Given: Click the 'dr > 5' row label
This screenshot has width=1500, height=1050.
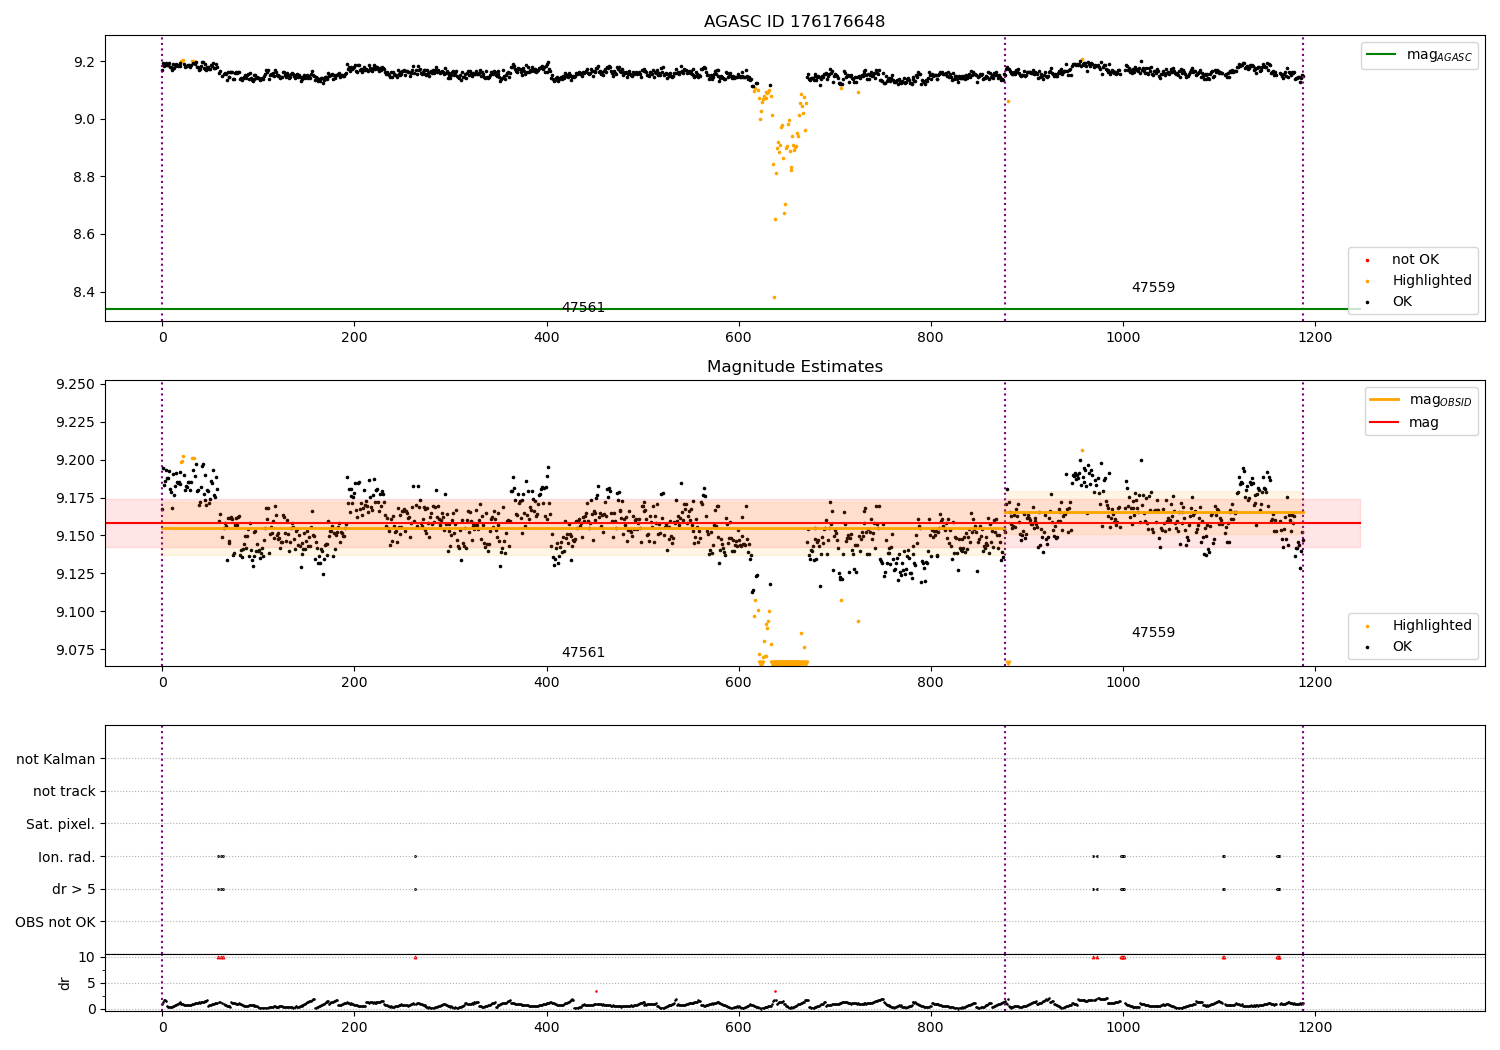Looking at the screenshot, I should (x=74, y=889).
